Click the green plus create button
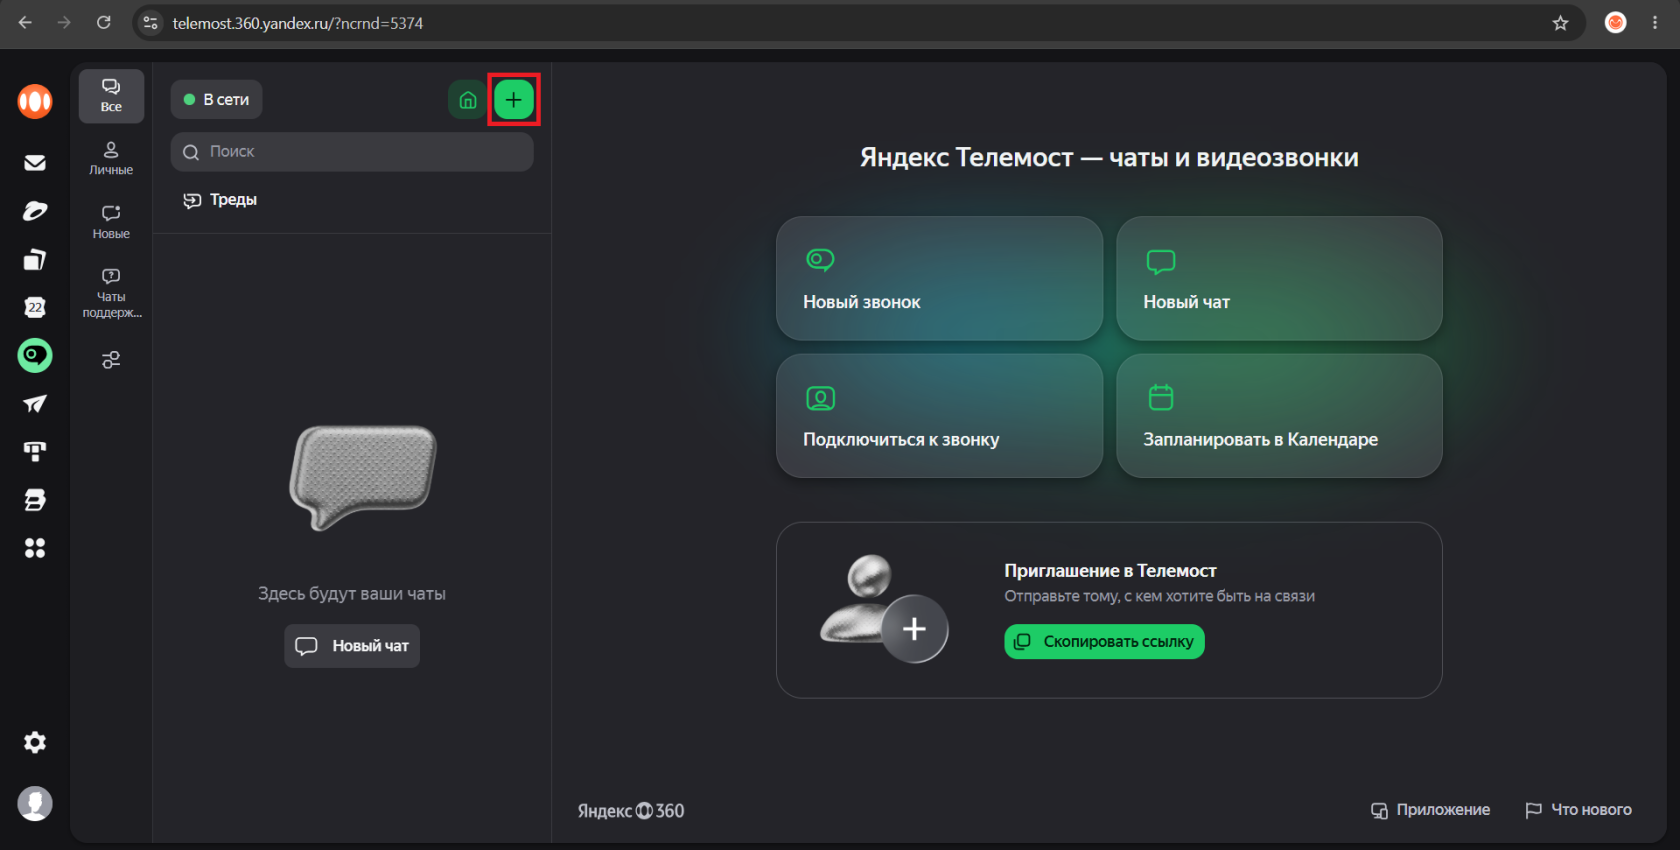Screen dimensions: 1680x850 pyautogui.click(x=514, y=100)
